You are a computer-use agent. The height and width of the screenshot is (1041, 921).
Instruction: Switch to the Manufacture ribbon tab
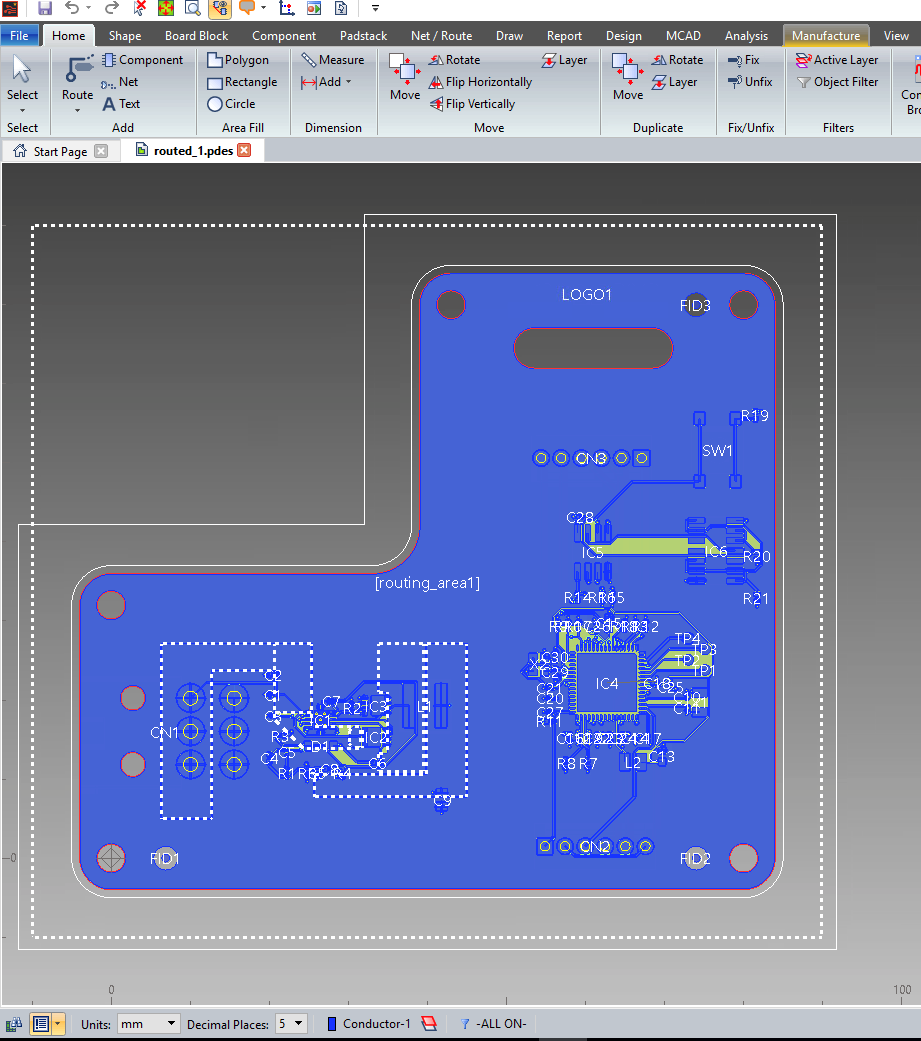(x=825, y=36)
